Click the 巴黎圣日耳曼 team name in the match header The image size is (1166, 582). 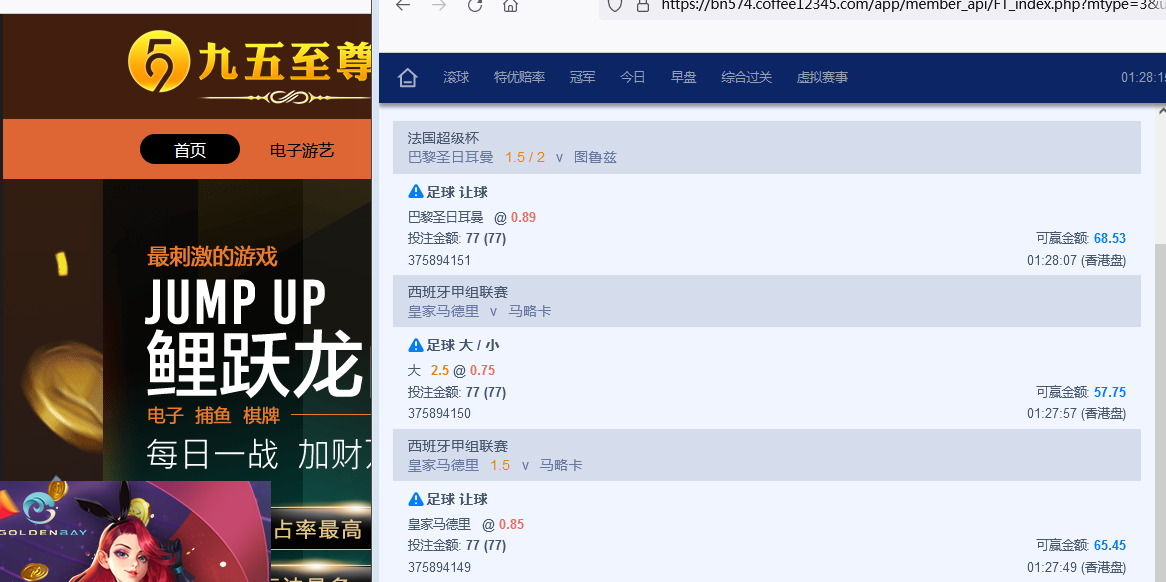coord(451,158)
